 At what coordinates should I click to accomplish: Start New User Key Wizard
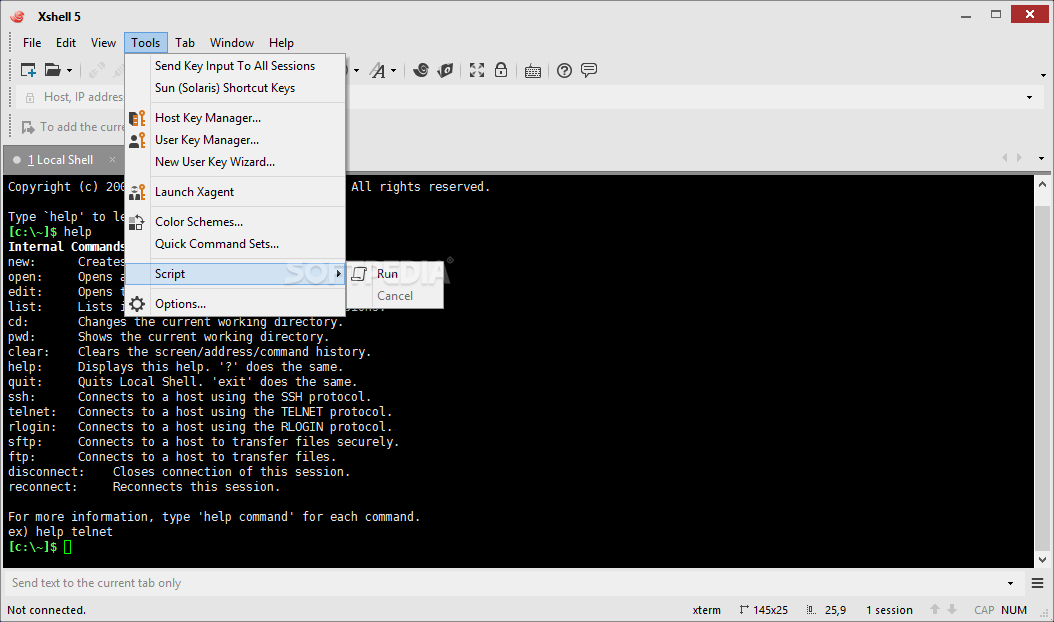235,162
